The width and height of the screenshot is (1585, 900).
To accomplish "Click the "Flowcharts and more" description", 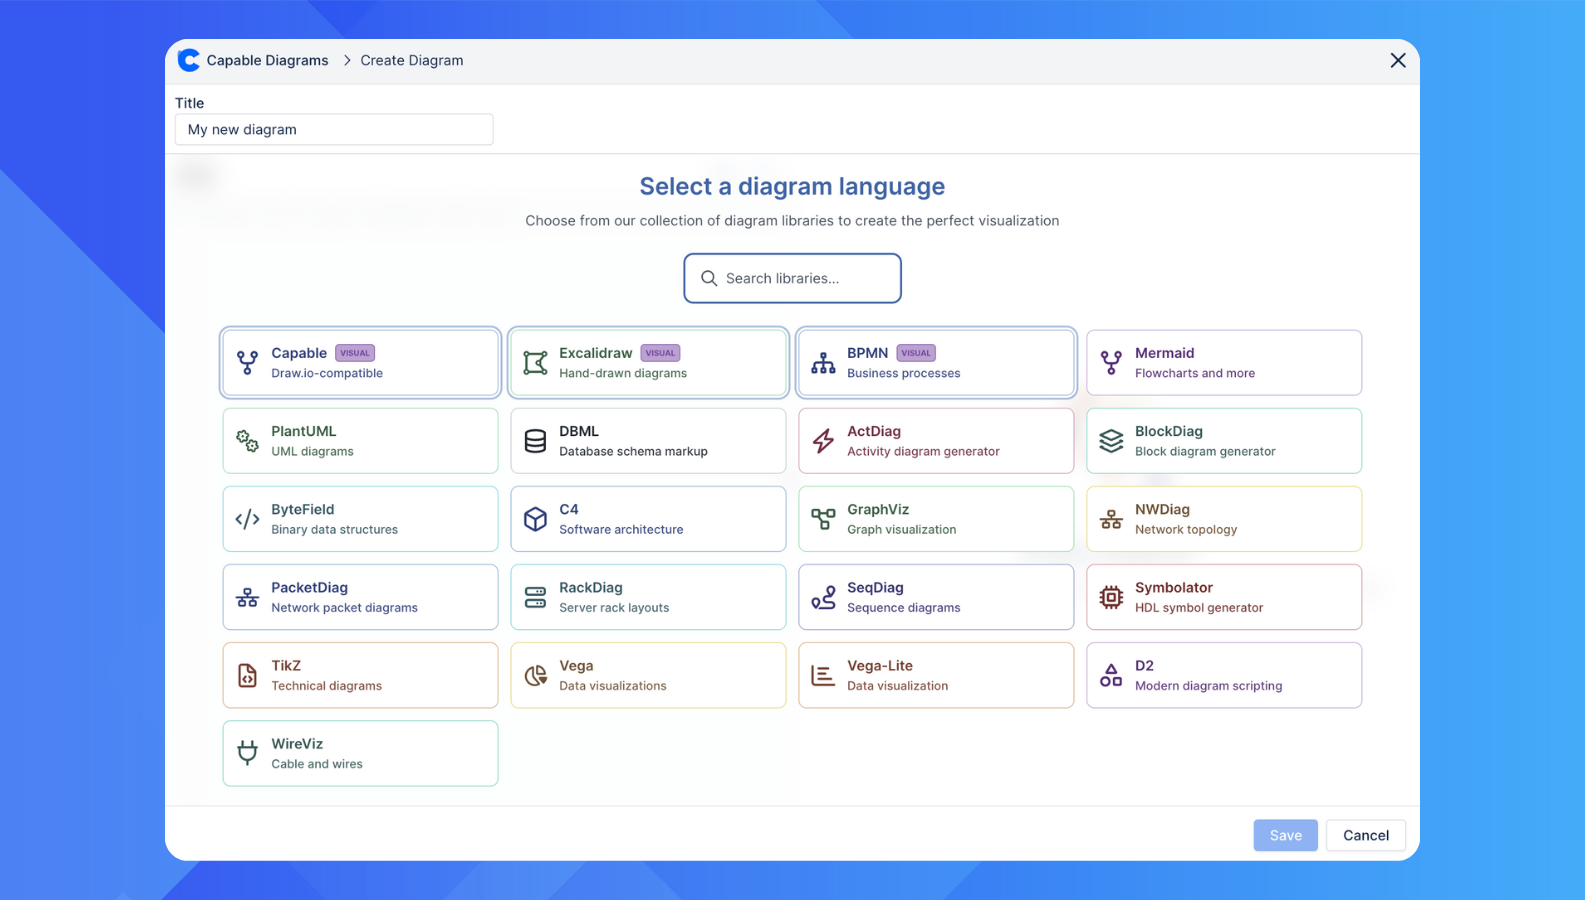I will tap(1195, 373).
